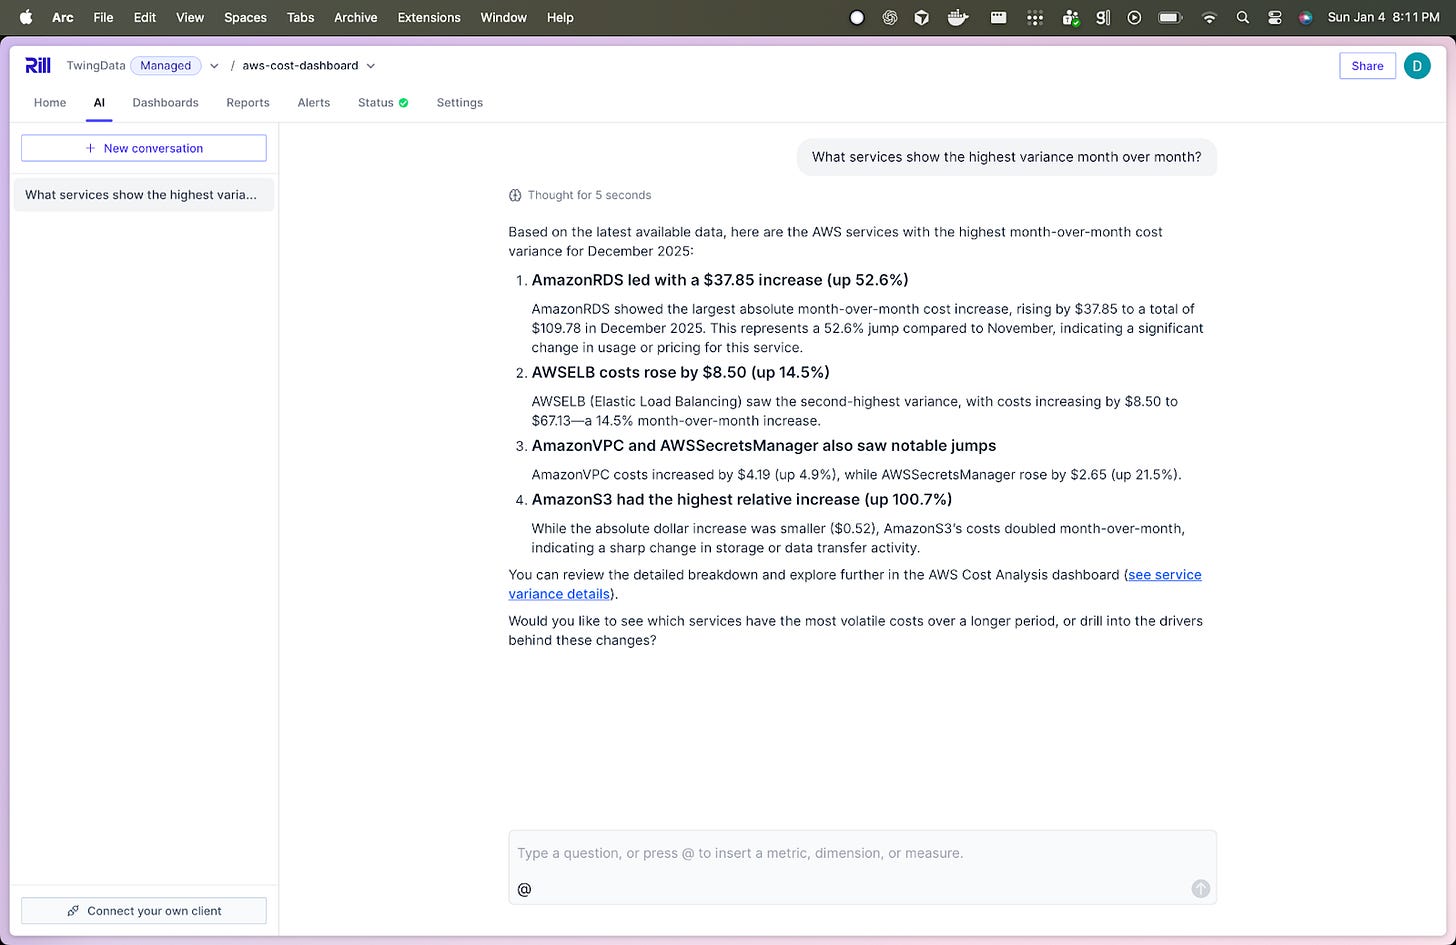The image size is (1456, 945).
Task: Open the Home tab
Action: [x=50, y=102]
